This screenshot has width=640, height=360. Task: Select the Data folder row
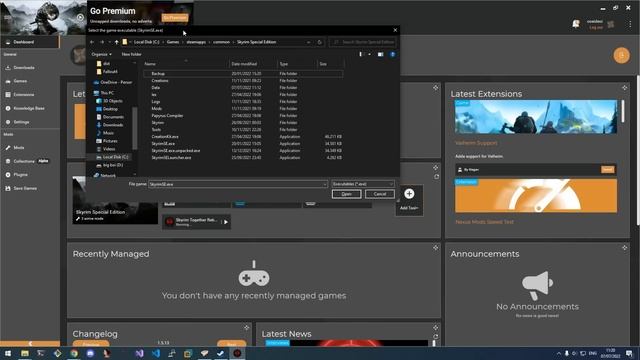point(243,88)
